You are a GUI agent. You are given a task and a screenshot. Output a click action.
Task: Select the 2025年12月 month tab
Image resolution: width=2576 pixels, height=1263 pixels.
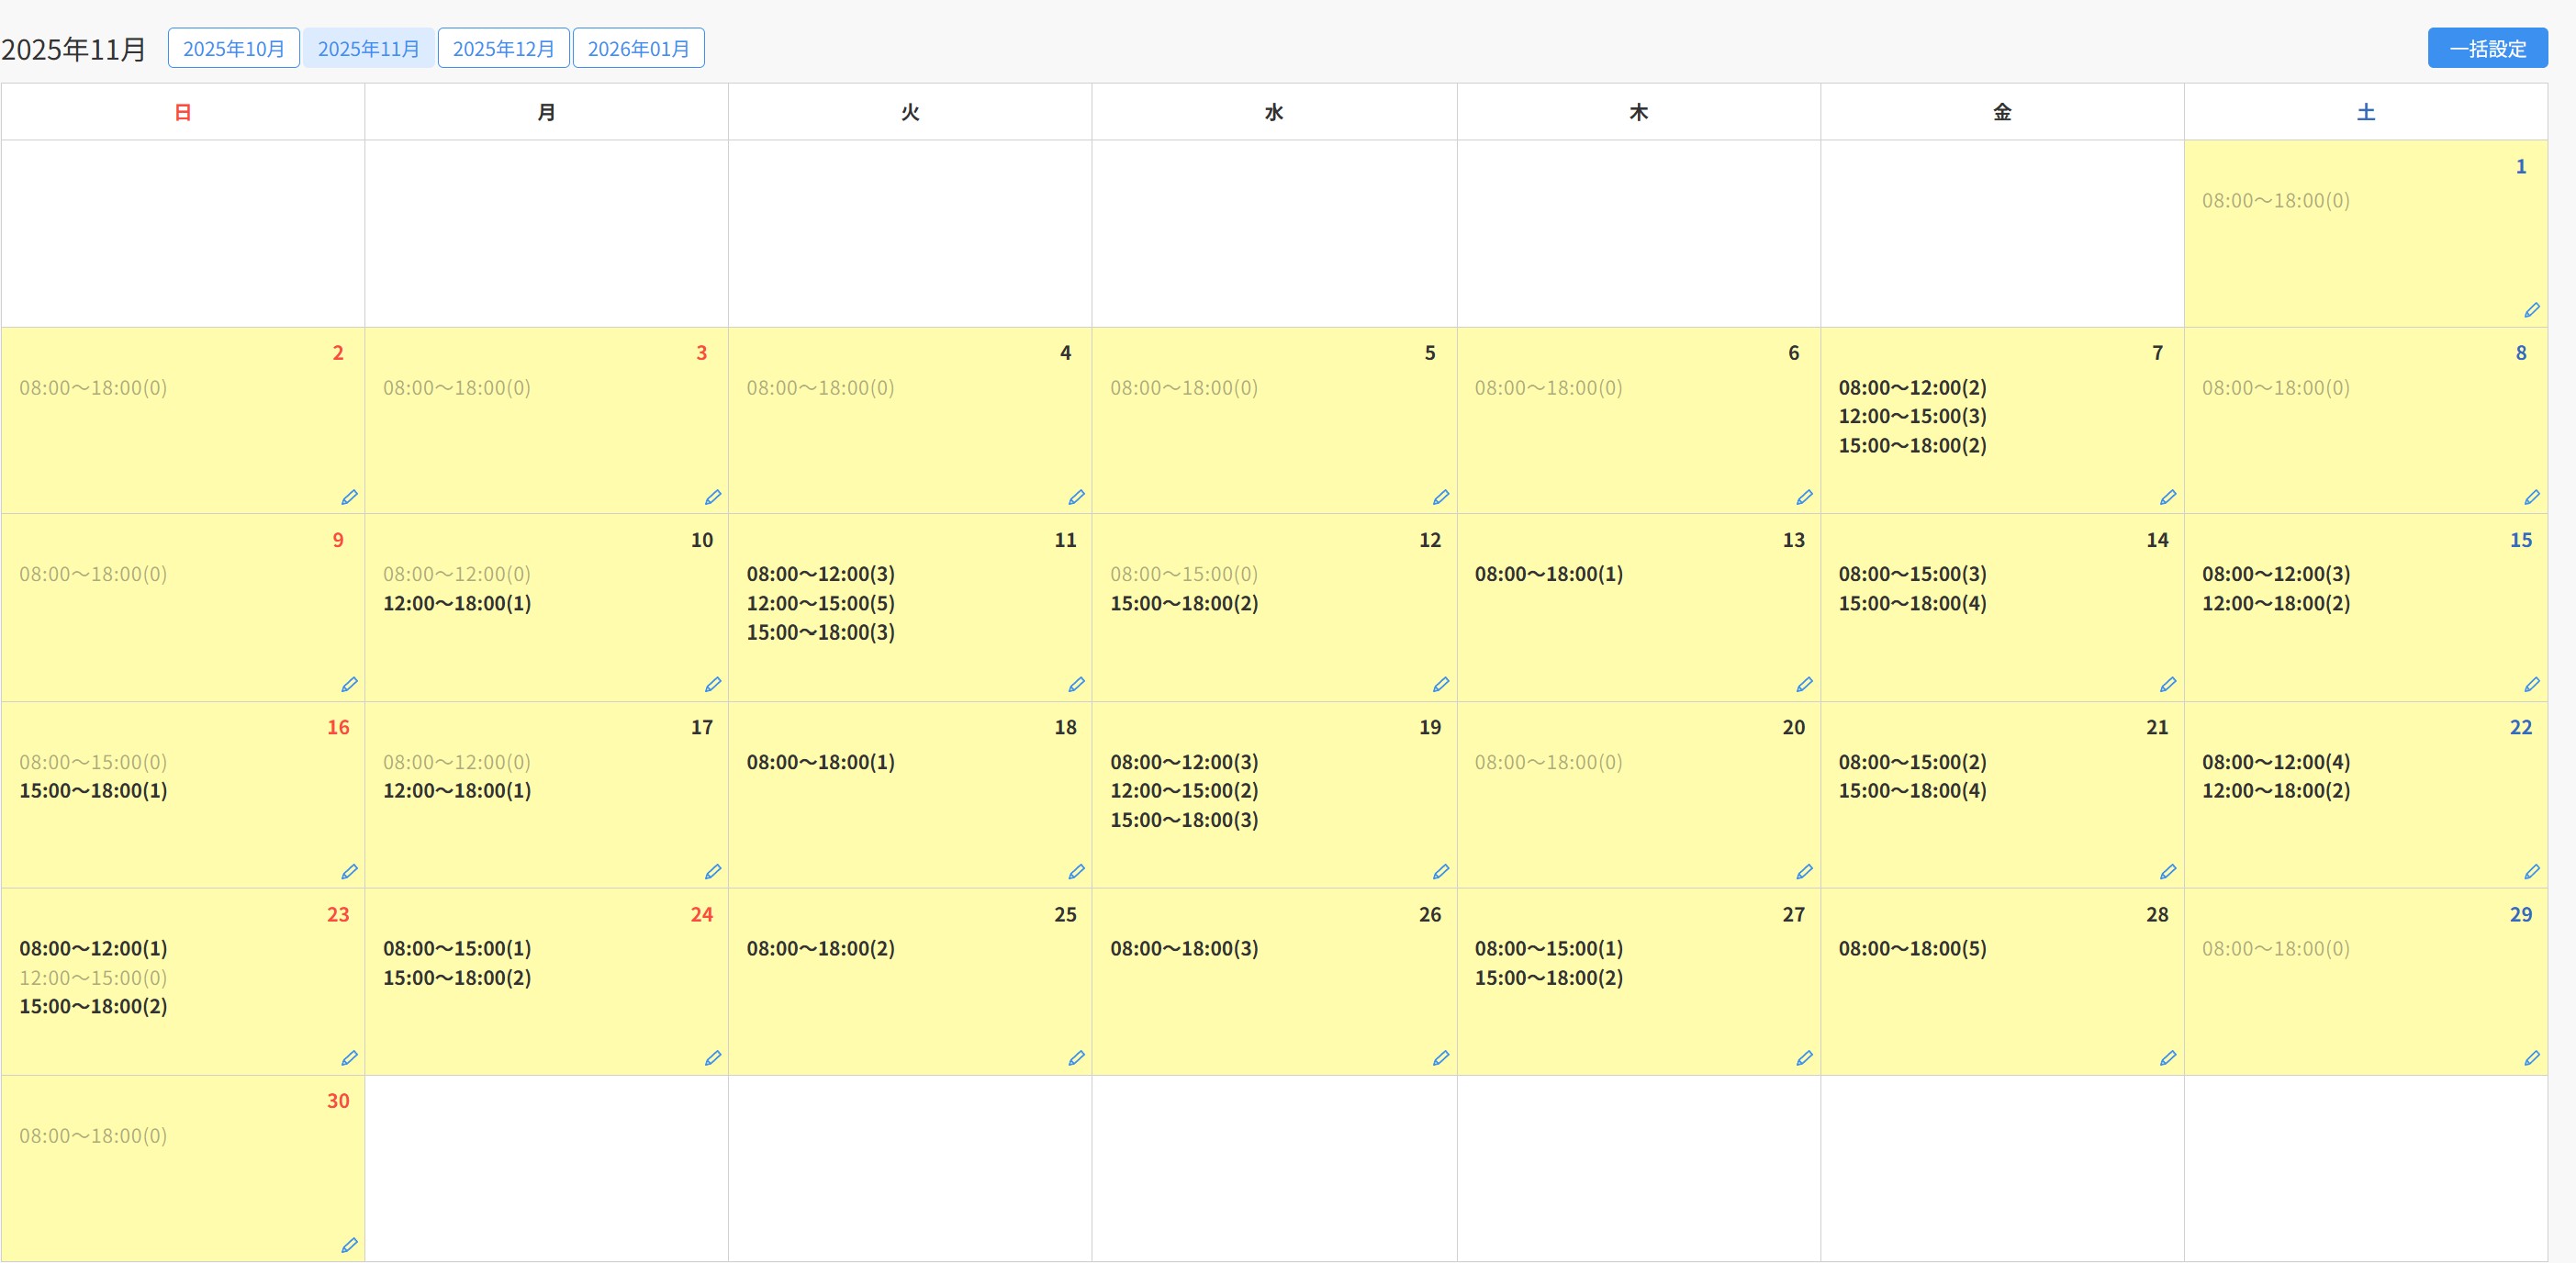click(x=503, y=48)
